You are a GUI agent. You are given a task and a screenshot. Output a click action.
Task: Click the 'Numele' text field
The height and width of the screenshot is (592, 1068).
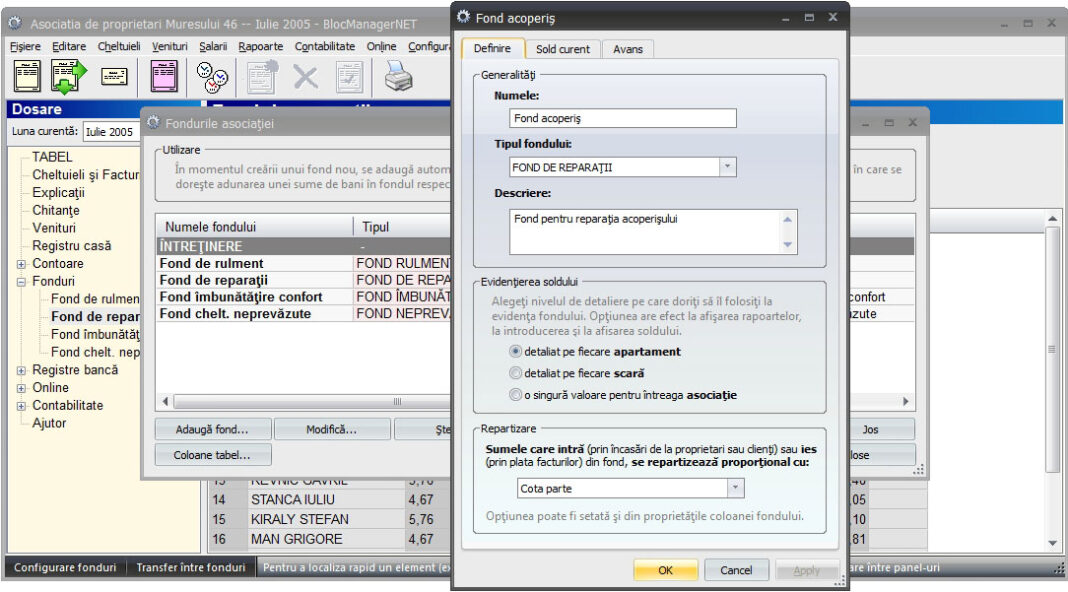point(622,118)
